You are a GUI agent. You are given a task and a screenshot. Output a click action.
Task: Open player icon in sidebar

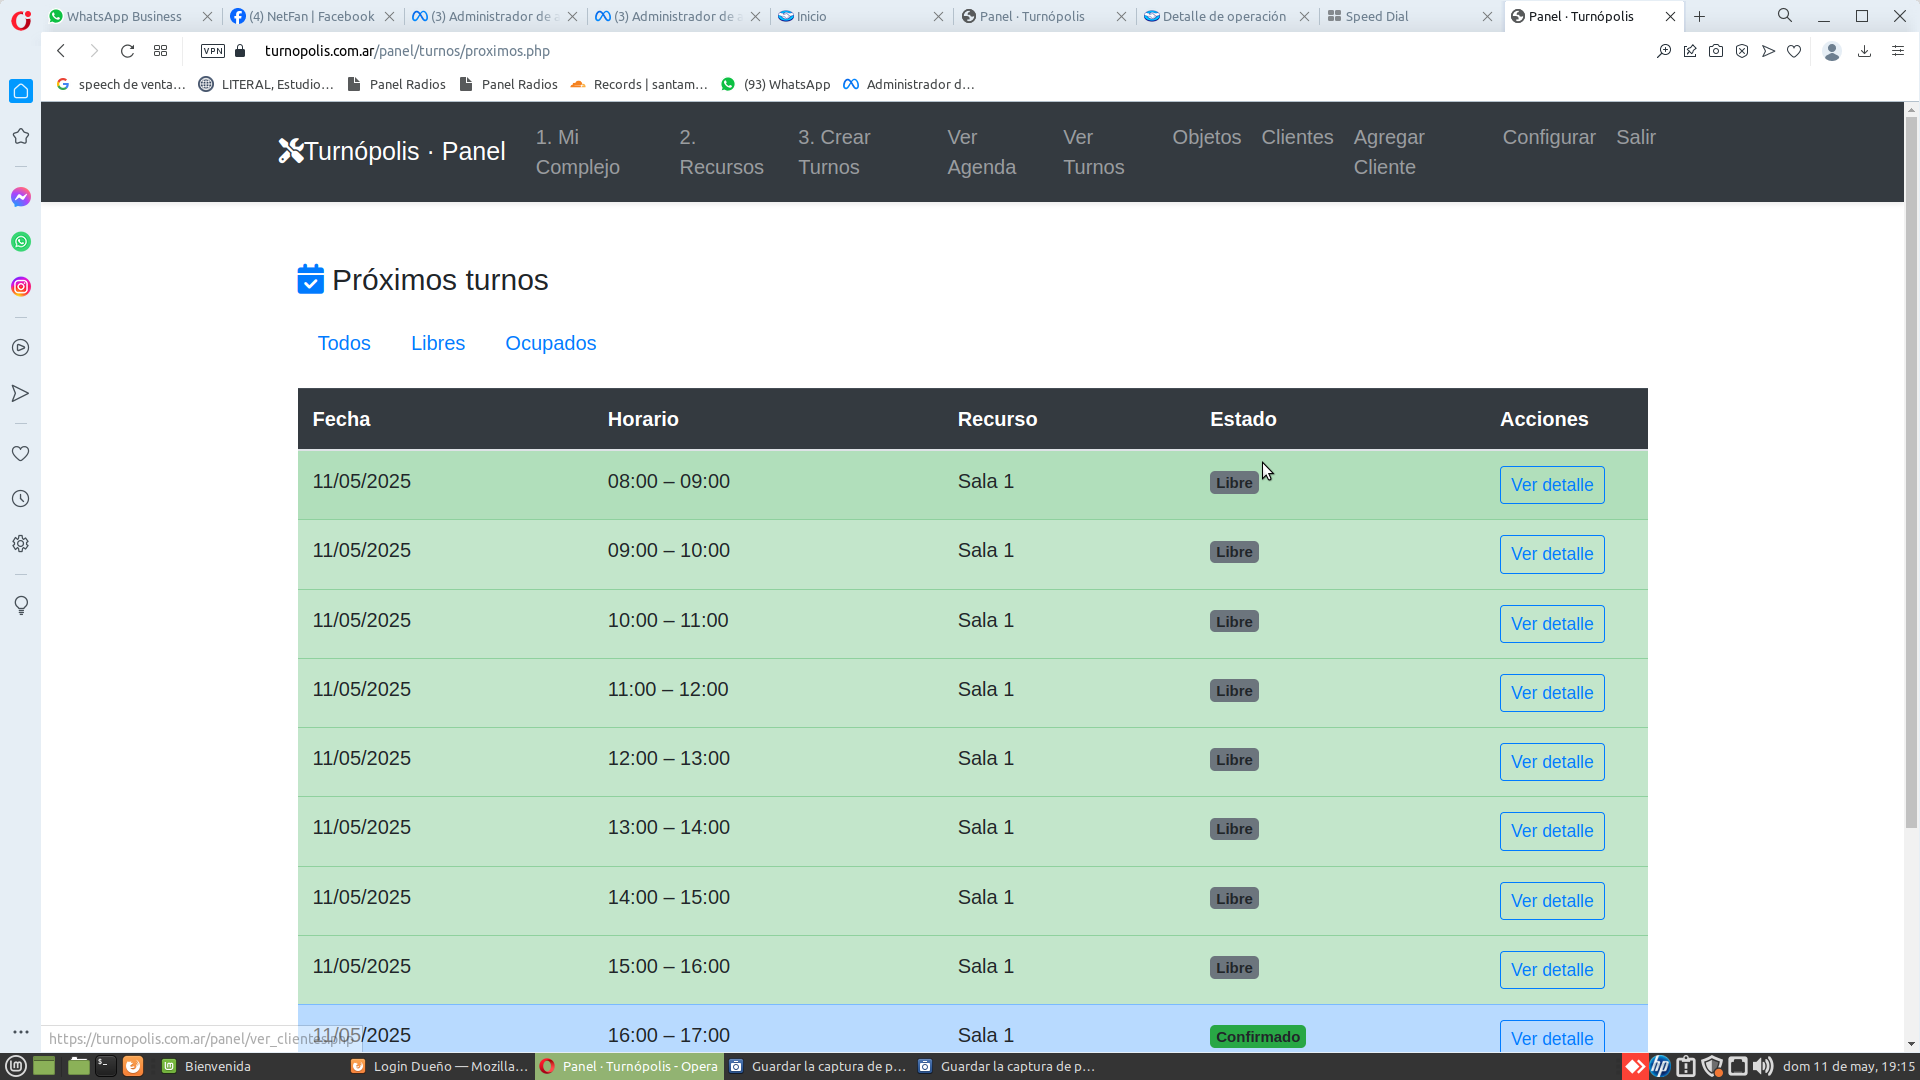click(x=21, y=348)
